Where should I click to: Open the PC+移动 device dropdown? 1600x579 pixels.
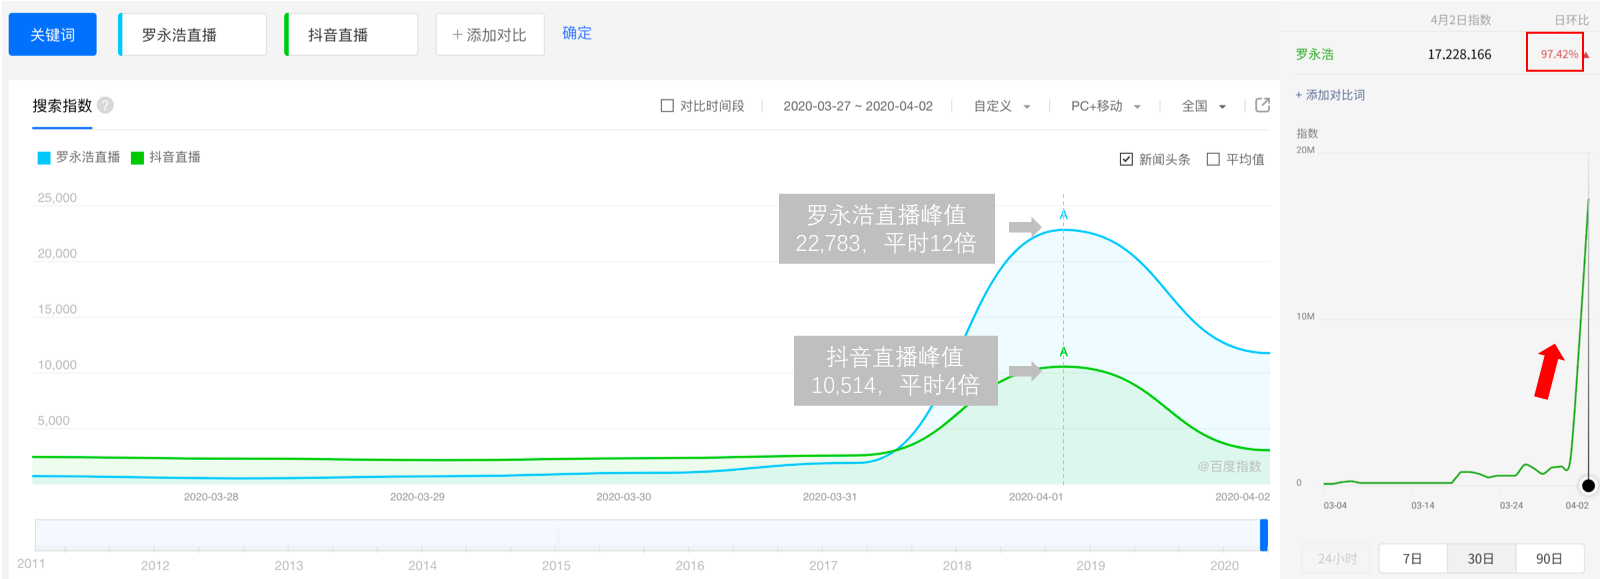[1105, 106]
